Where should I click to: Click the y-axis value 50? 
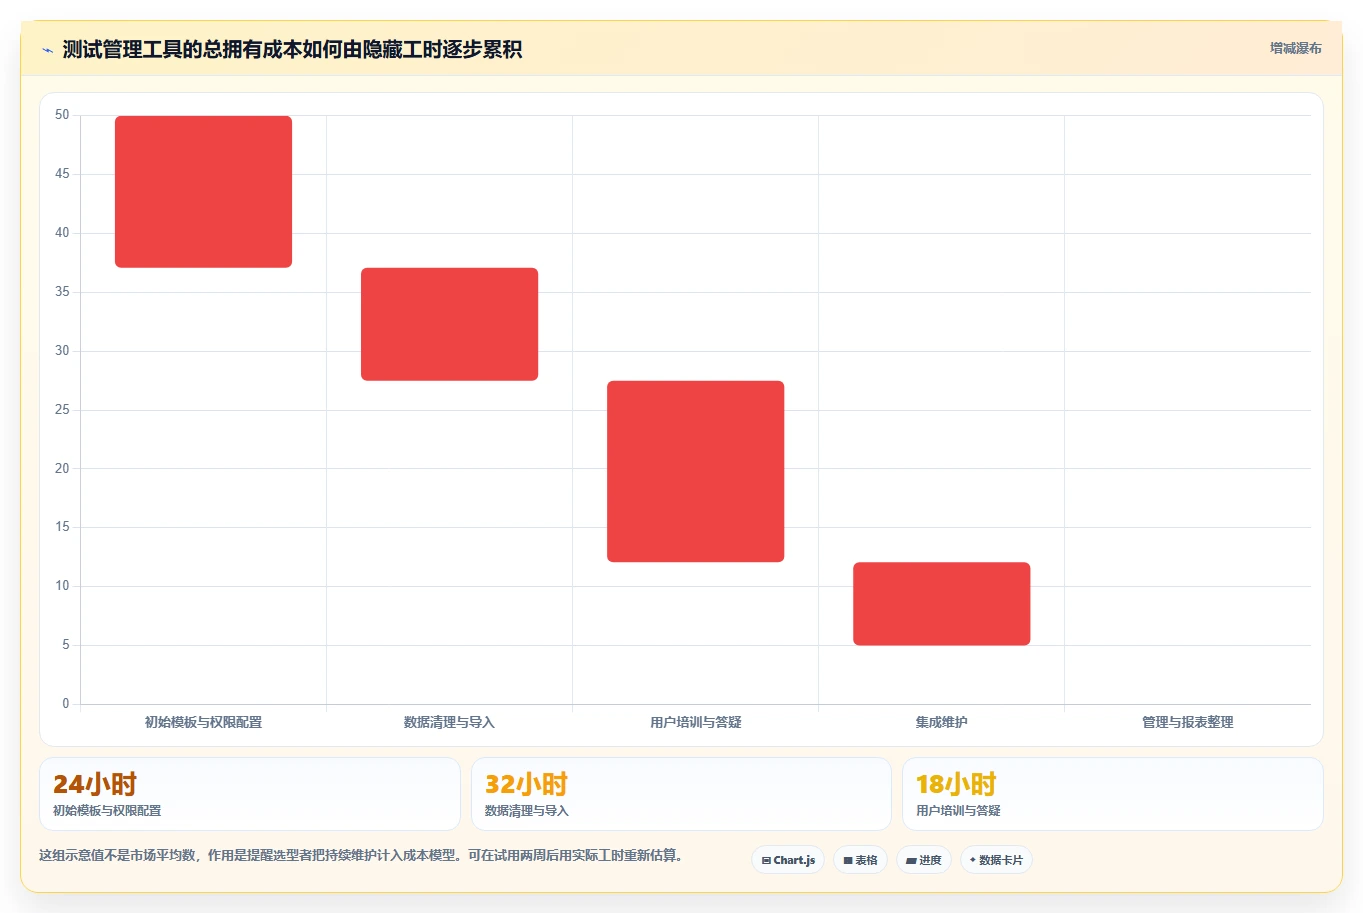coord(62,115)
